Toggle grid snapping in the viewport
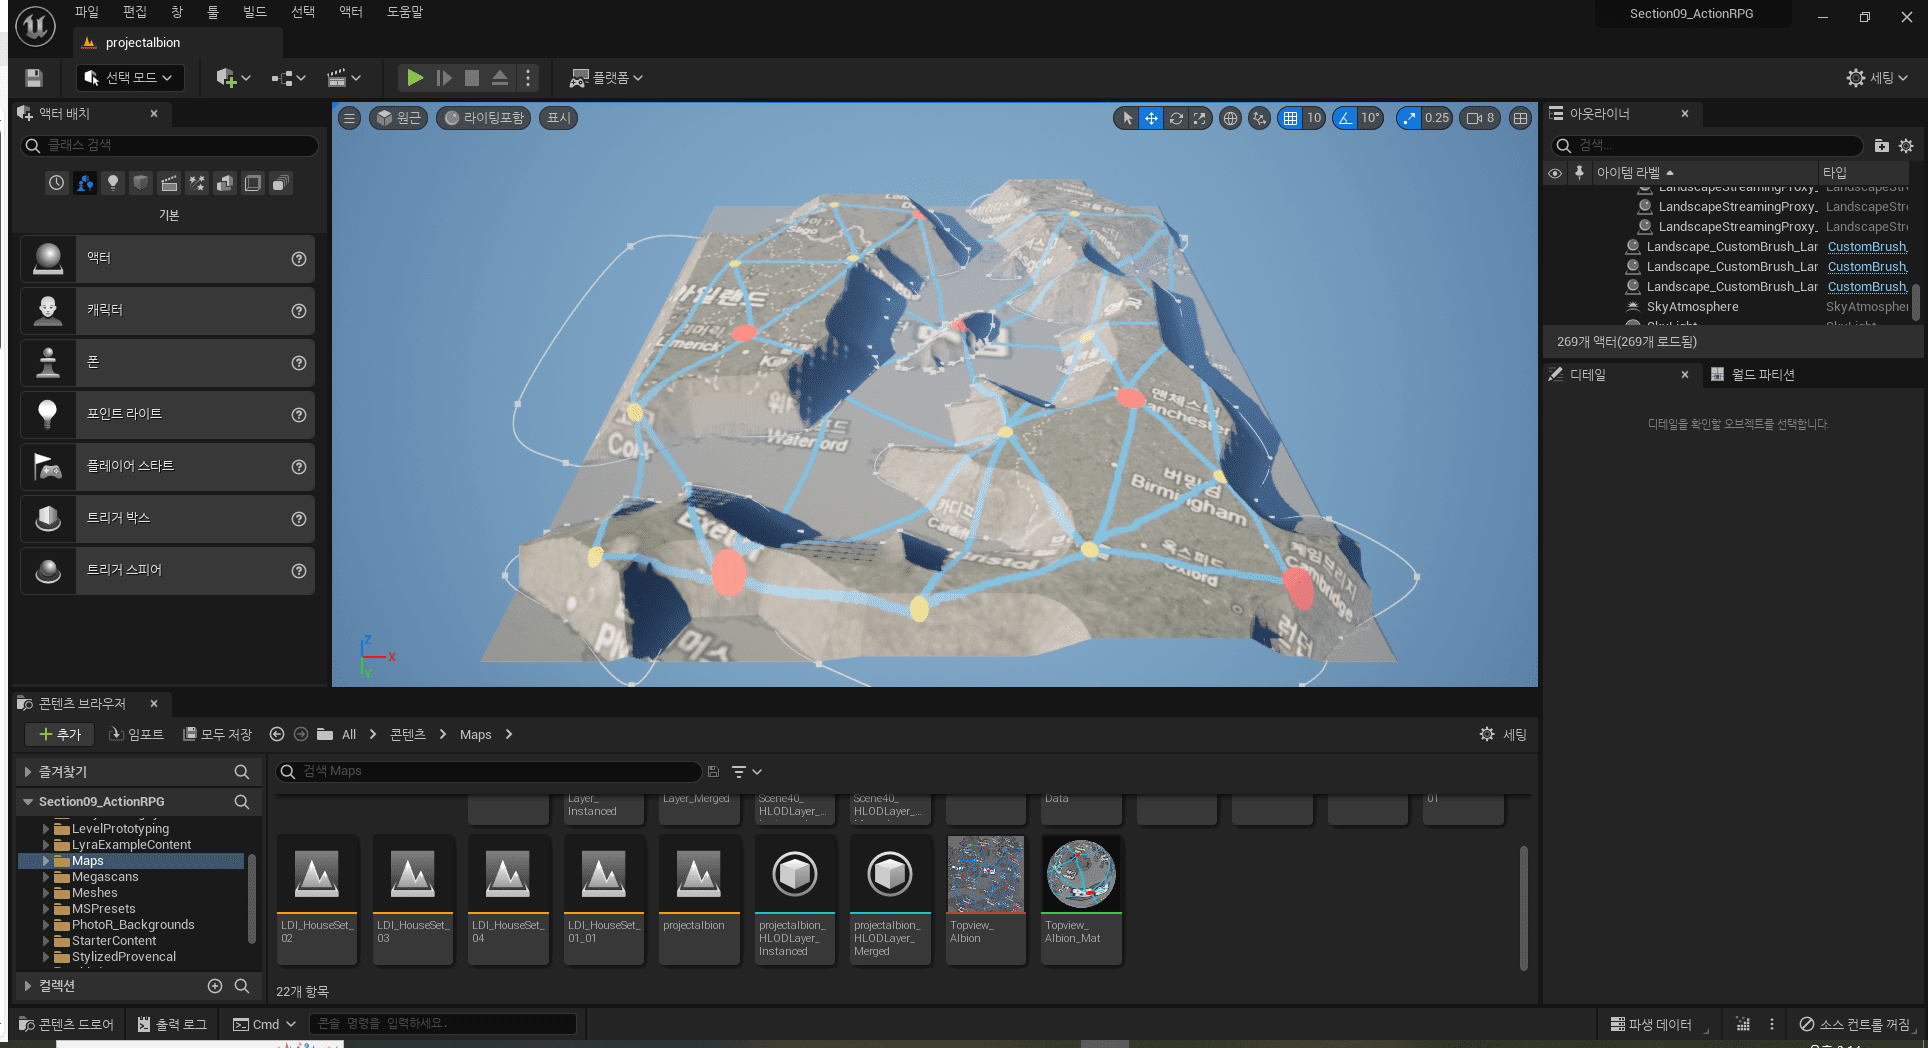This screenshot has height=1048, width=1928. [1291, 118]
